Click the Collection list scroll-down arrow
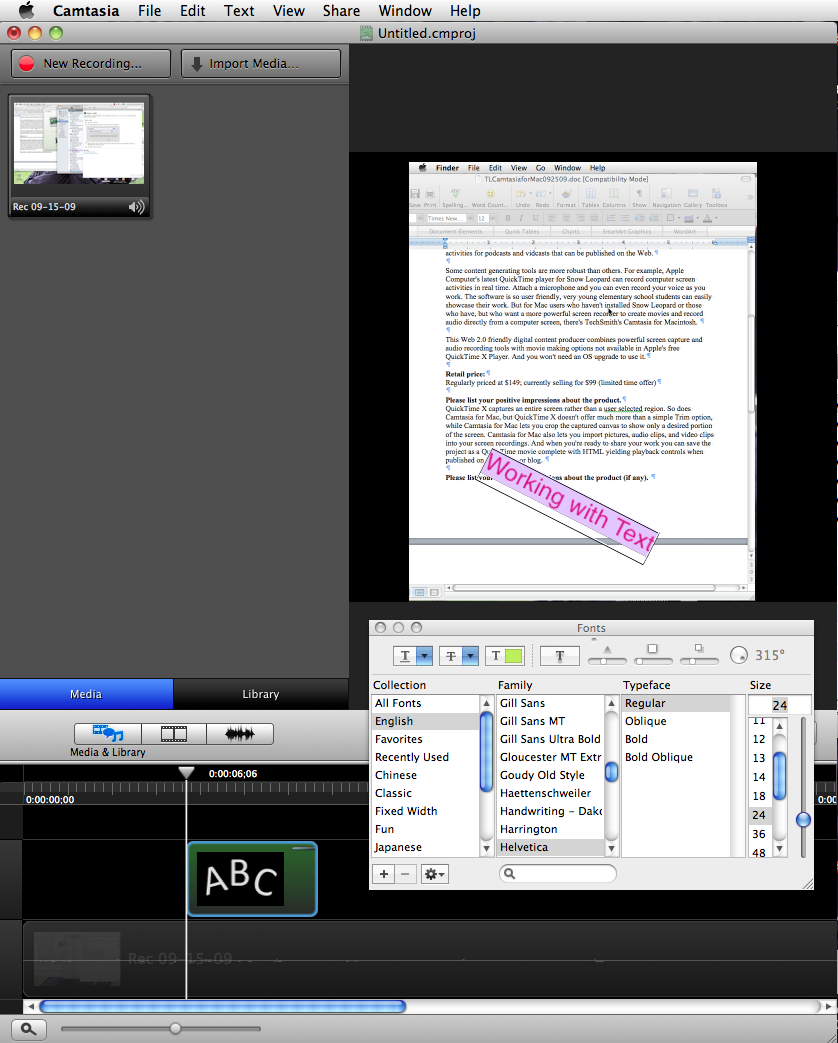This screenshot has width=838, height=1043. pos(486,849)
